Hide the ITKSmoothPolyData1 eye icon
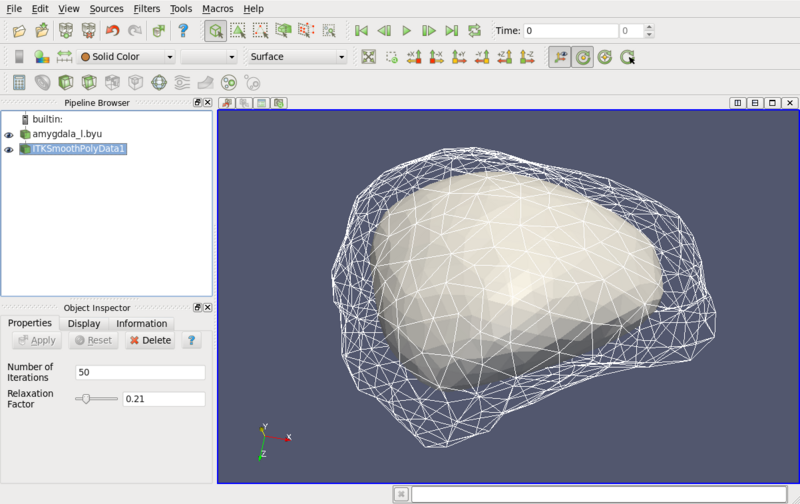Image resolution: width=800 pixels, height=504 pixels. click(x=9, y=150)
